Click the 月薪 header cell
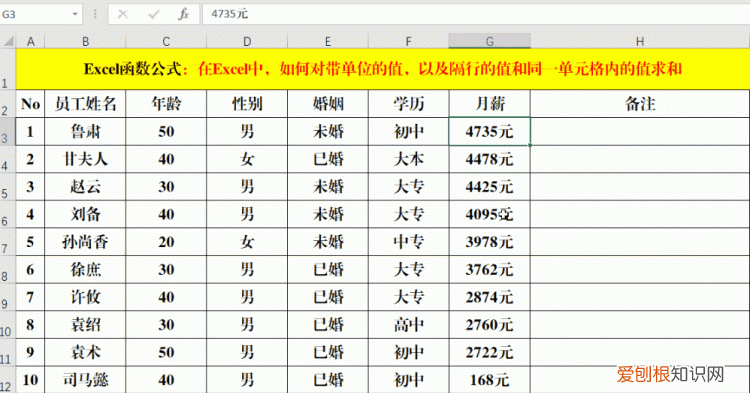The width and height of the screenshot is (750, 393). point(489,104)
